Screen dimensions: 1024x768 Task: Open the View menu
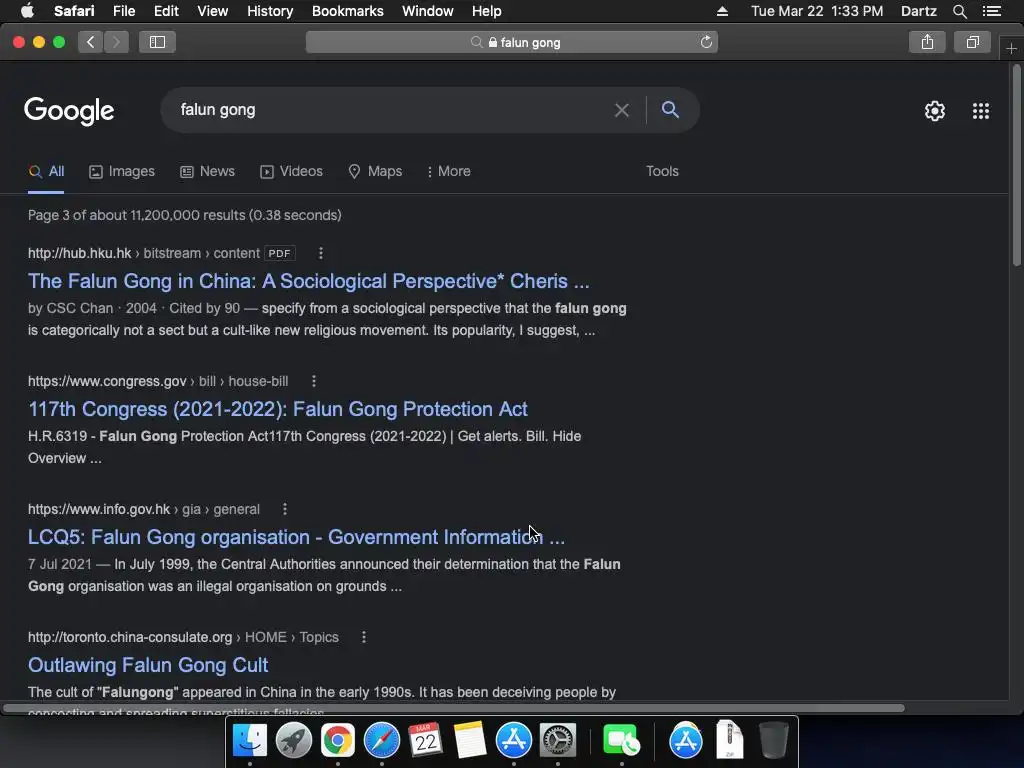click(x=212, y=11)
